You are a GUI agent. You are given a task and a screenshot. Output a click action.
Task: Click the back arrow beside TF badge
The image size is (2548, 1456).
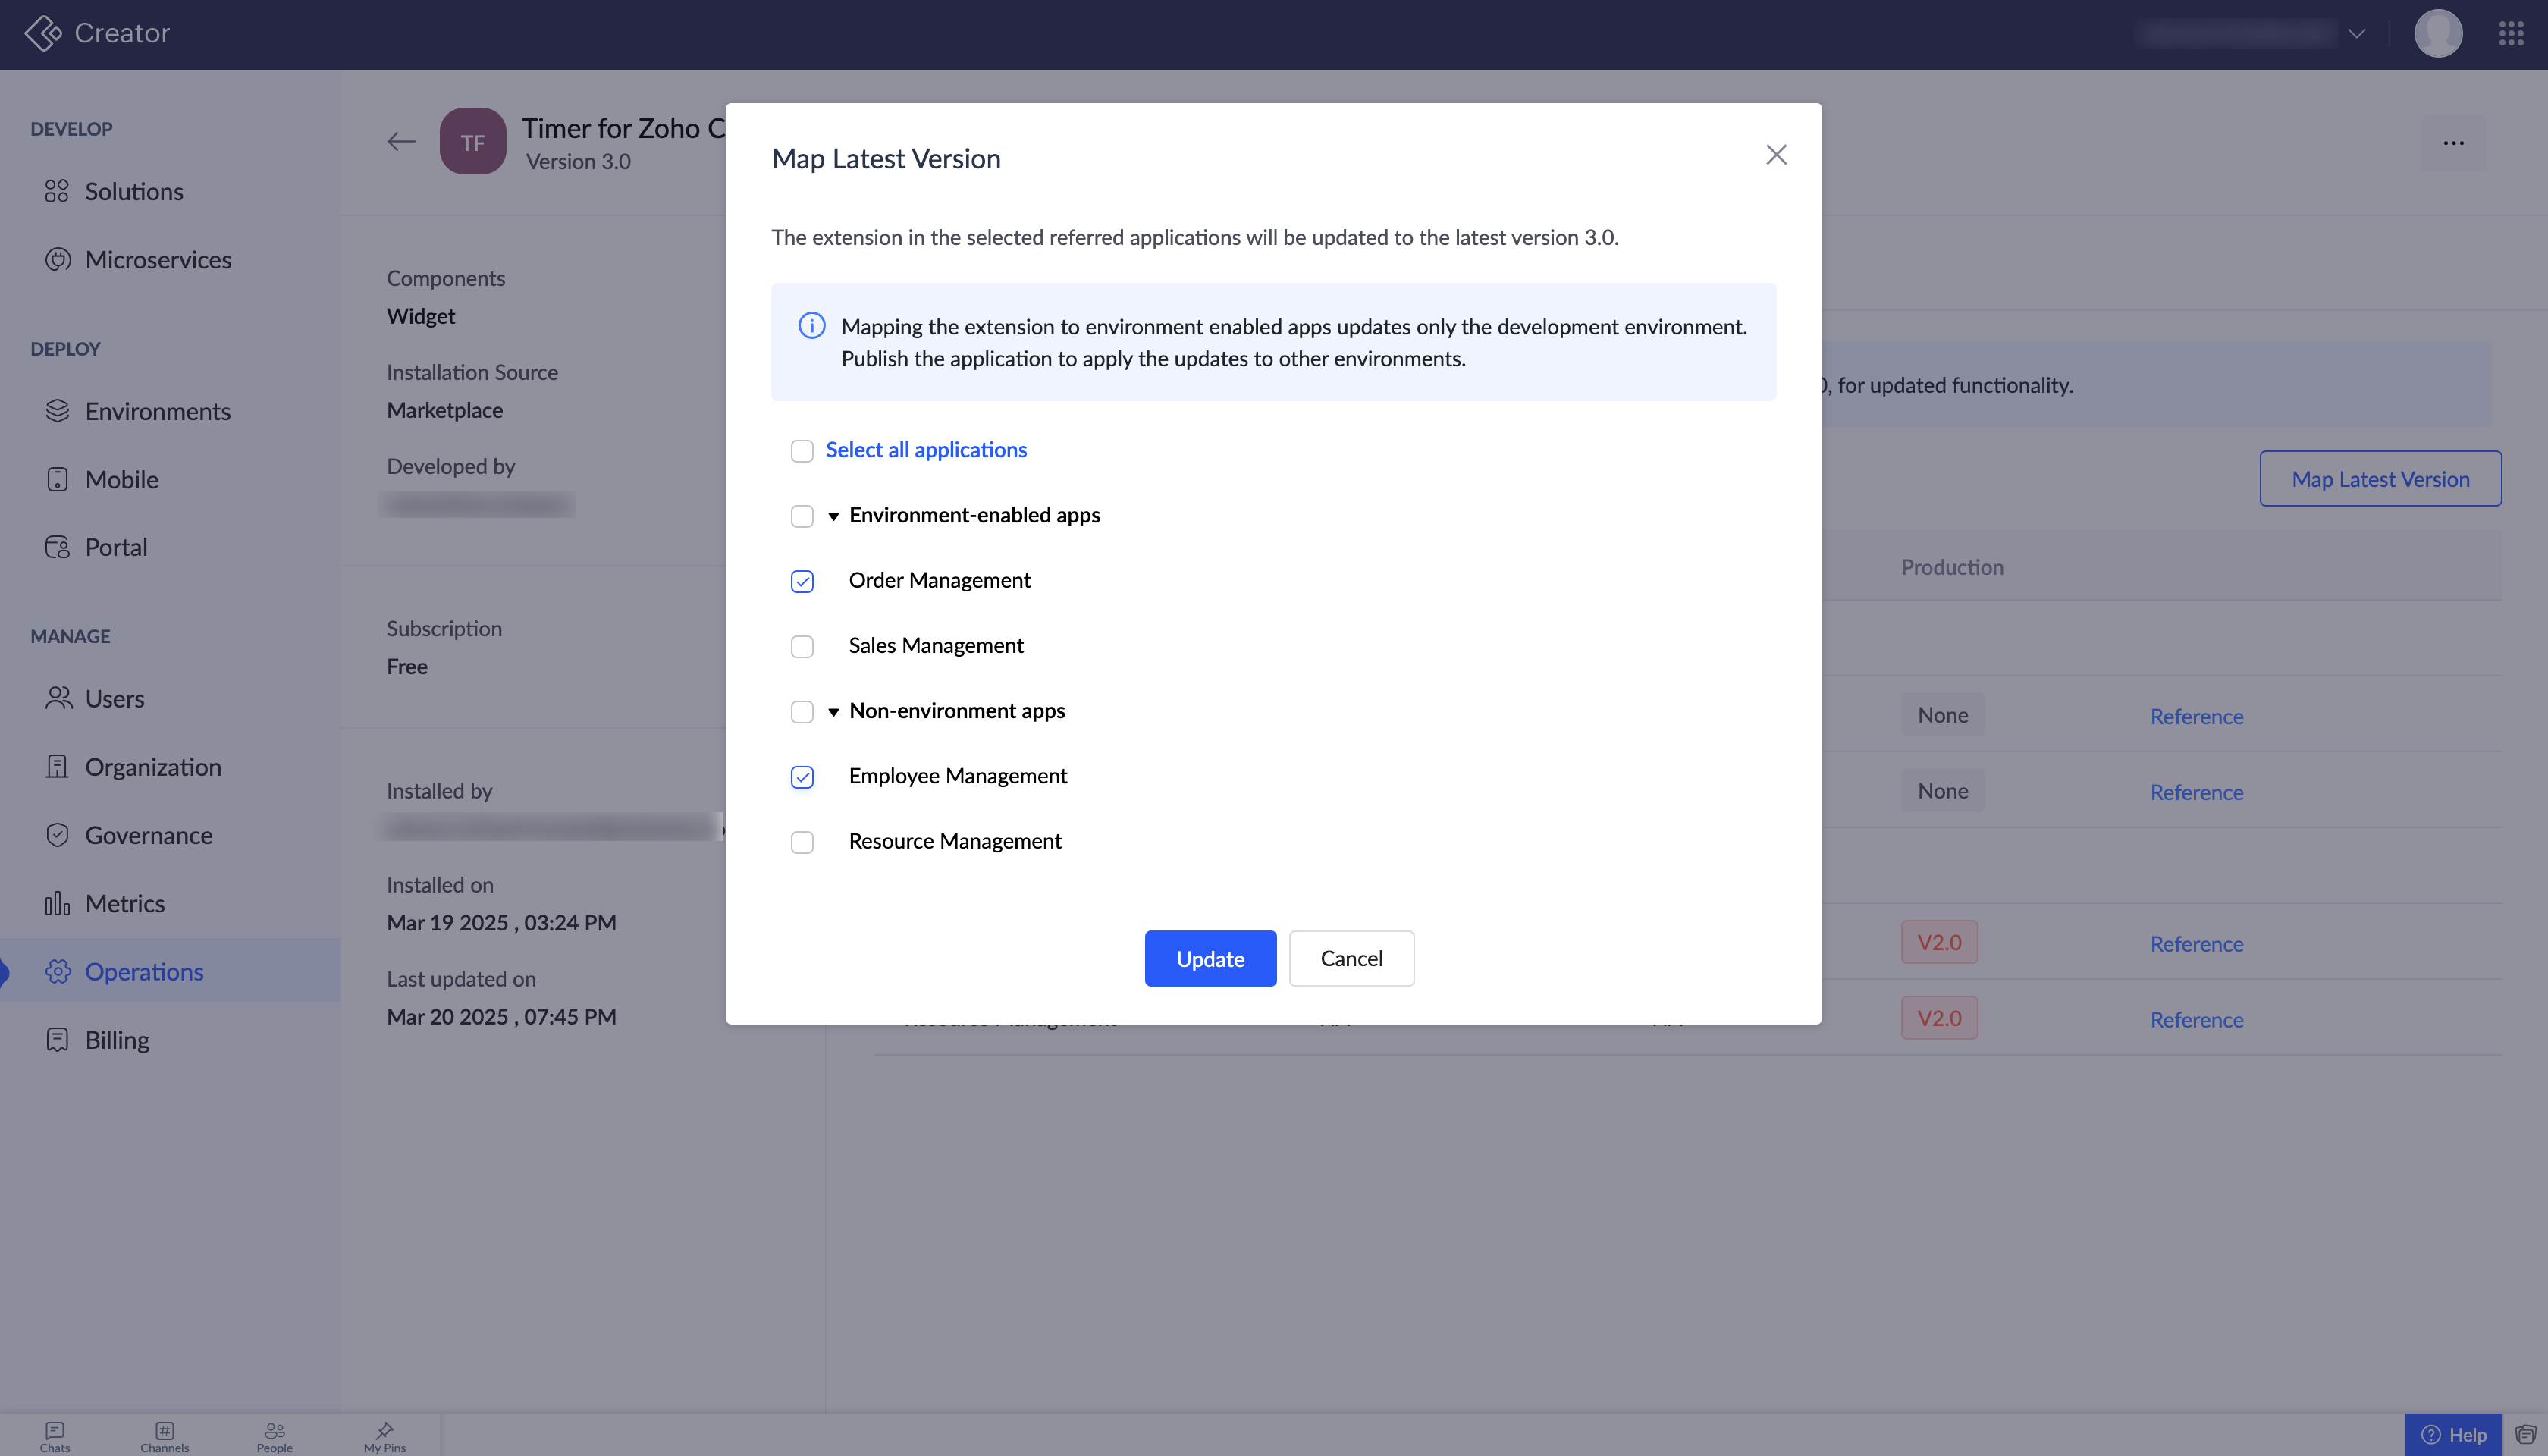coord(401,142)
